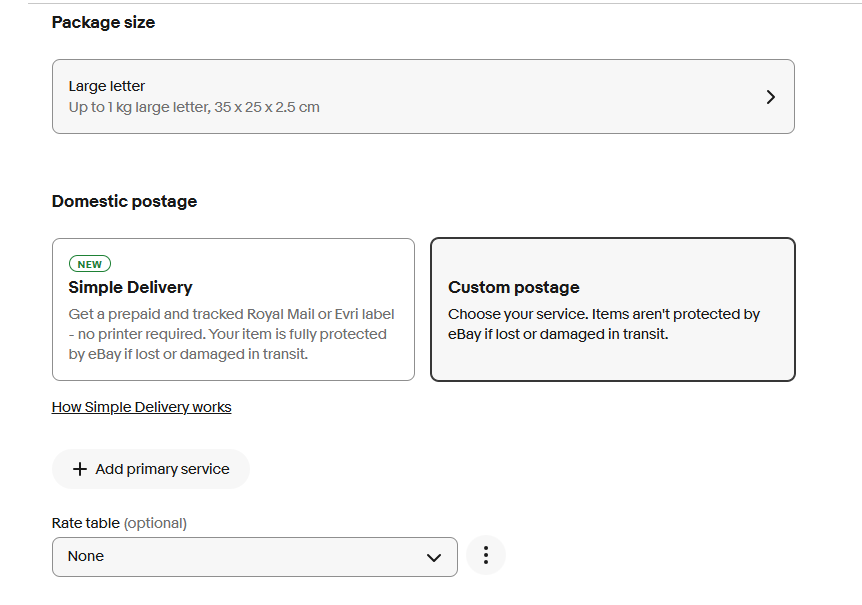Screen dimensions: 862x605
Task: Expand the Rate table dropdown showing None
Action: (254, 557)
